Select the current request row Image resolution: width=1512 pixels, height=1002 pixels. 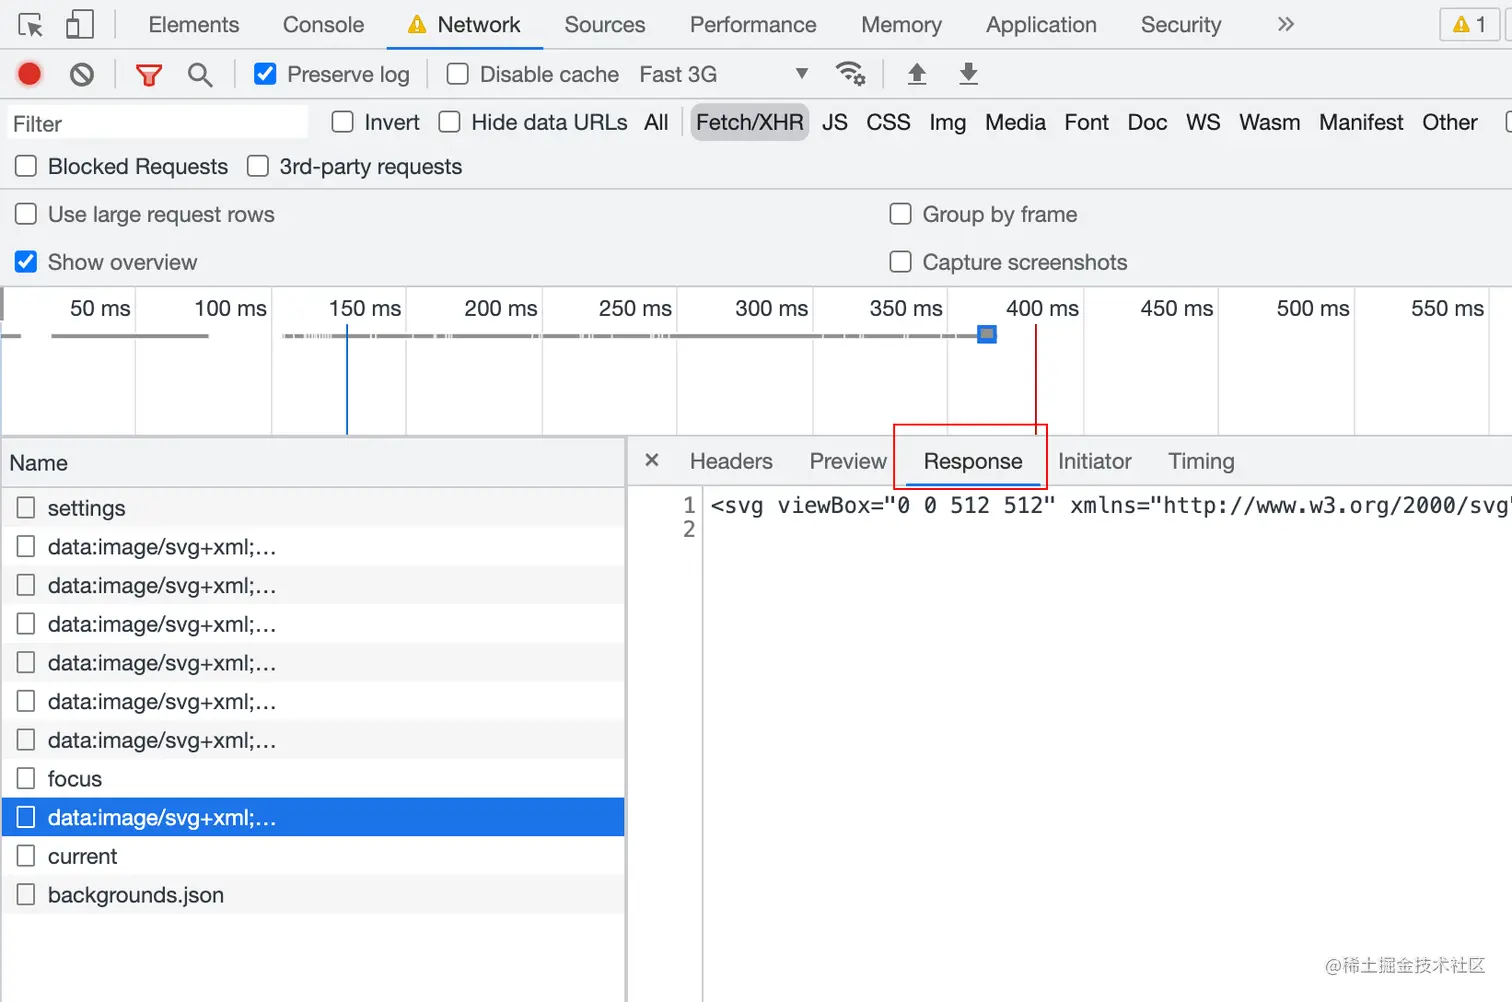coord(313,856)
